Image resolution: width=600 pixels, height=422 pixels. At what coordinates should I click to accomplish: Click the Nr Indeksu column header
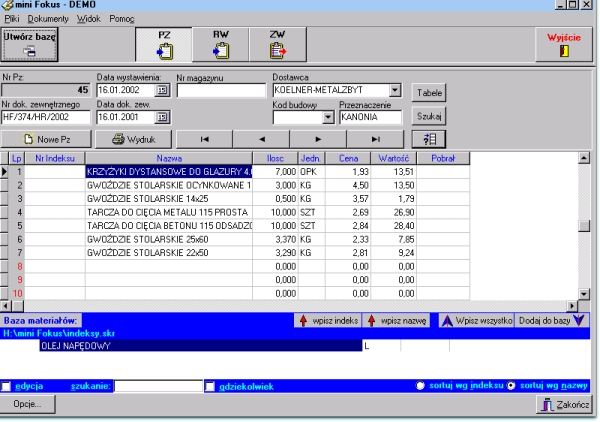point(55,158)
